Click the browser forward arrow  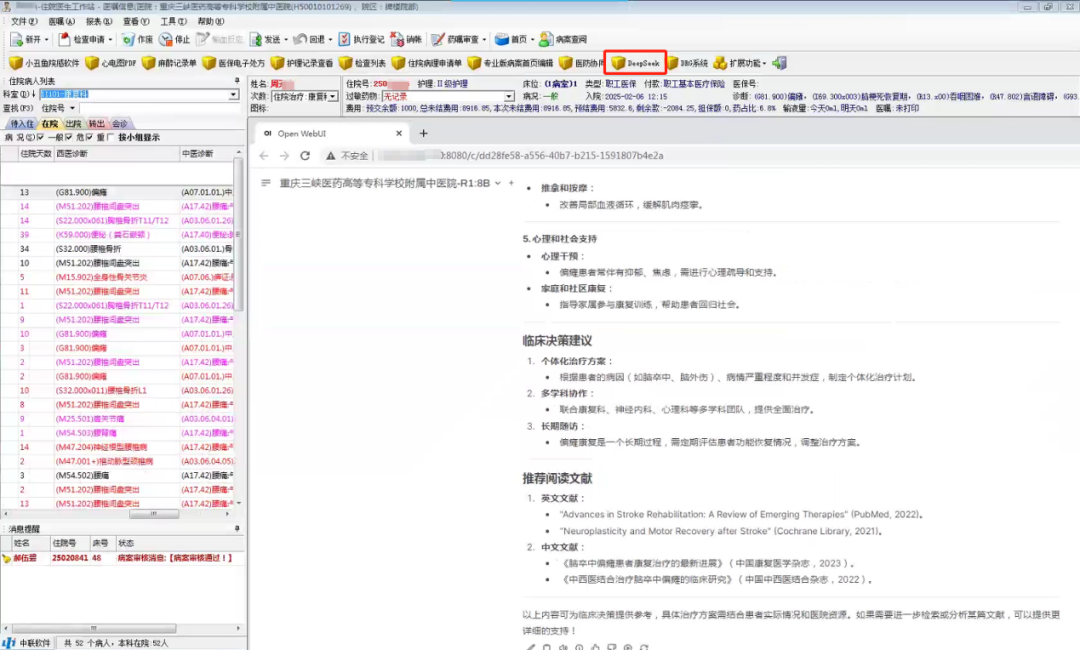[x=284, y=156]
